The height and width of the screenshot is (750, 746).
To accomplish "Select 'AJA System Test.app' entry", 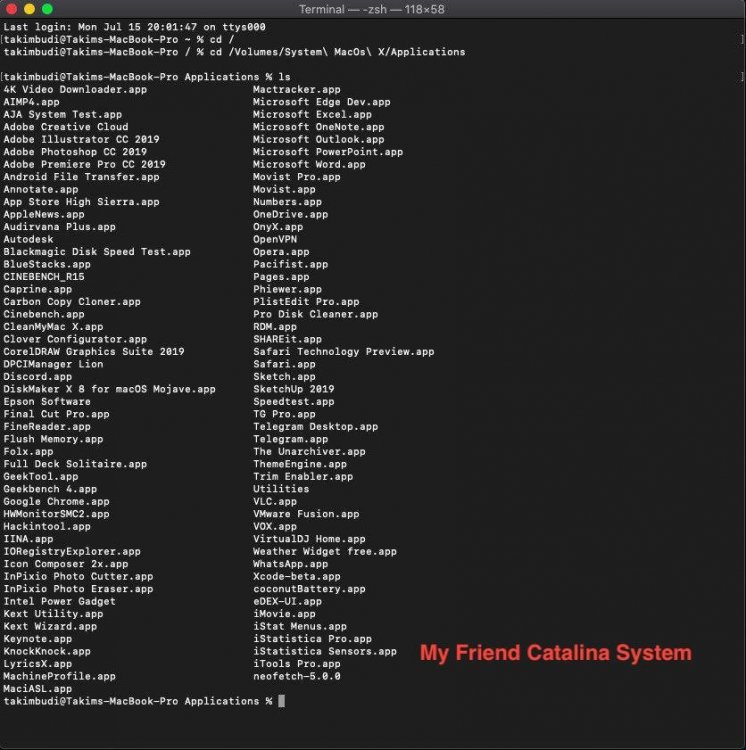I will (63, 114).
